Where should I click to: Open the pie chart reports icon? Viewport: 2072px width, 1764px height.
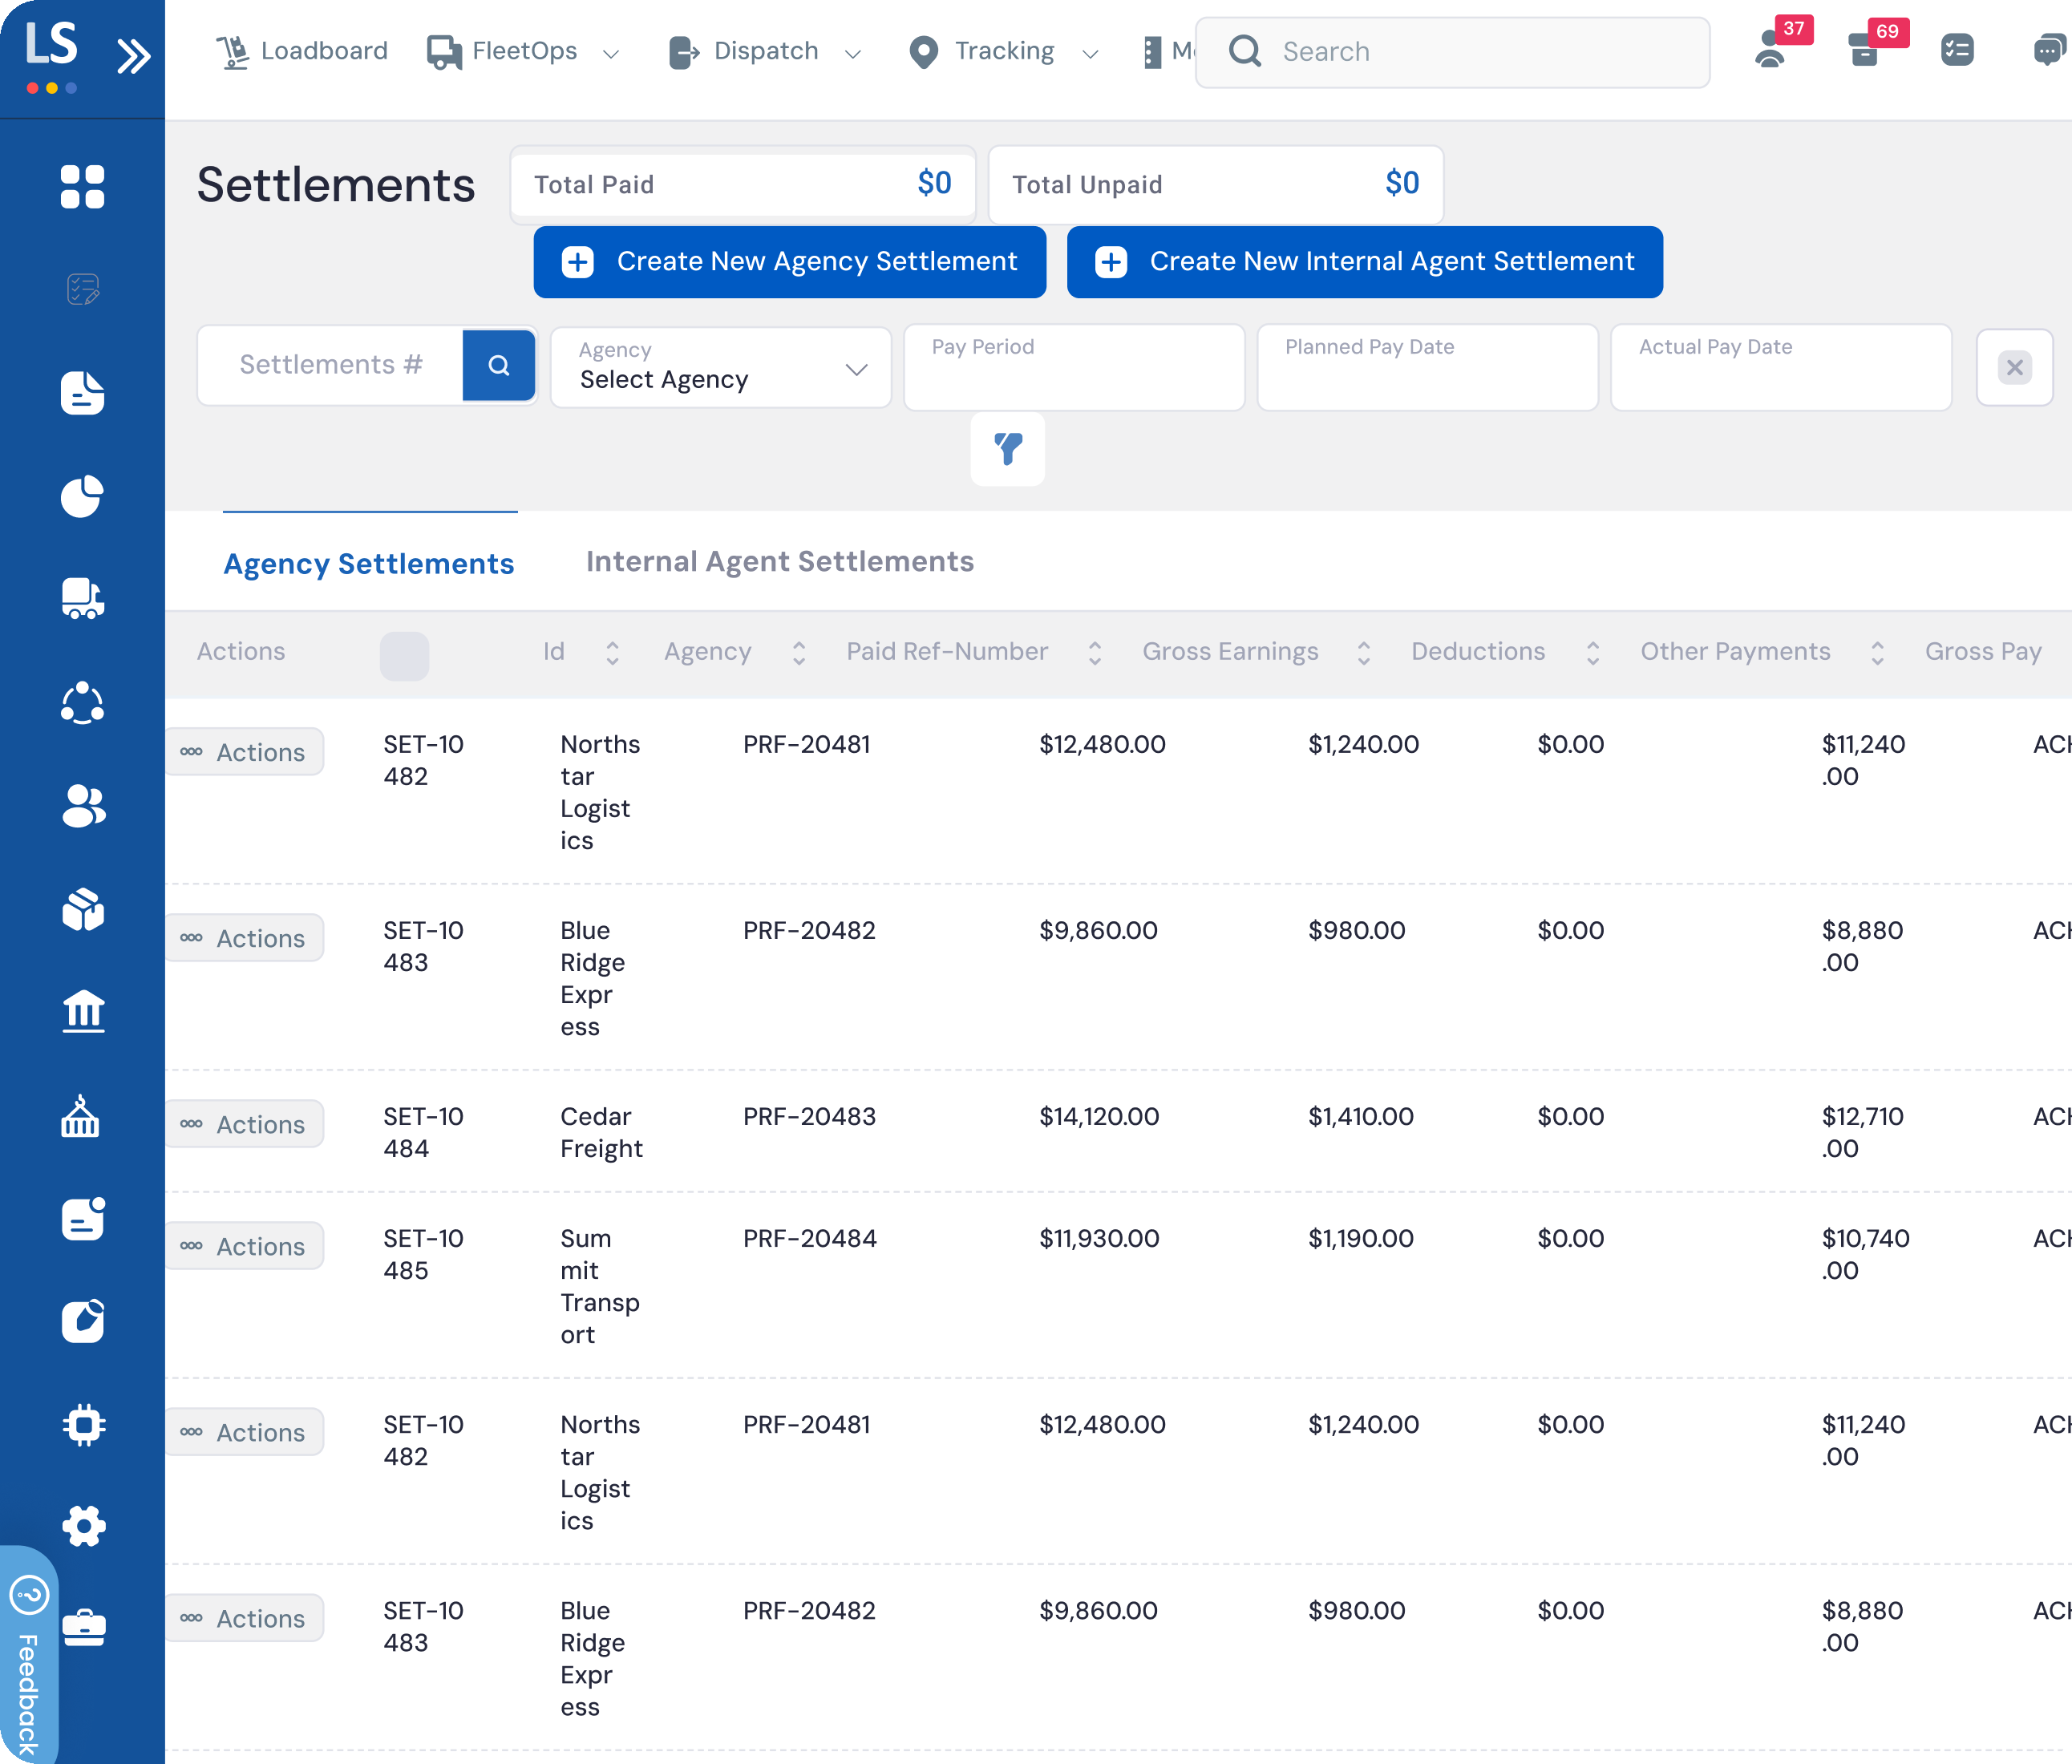82,496
